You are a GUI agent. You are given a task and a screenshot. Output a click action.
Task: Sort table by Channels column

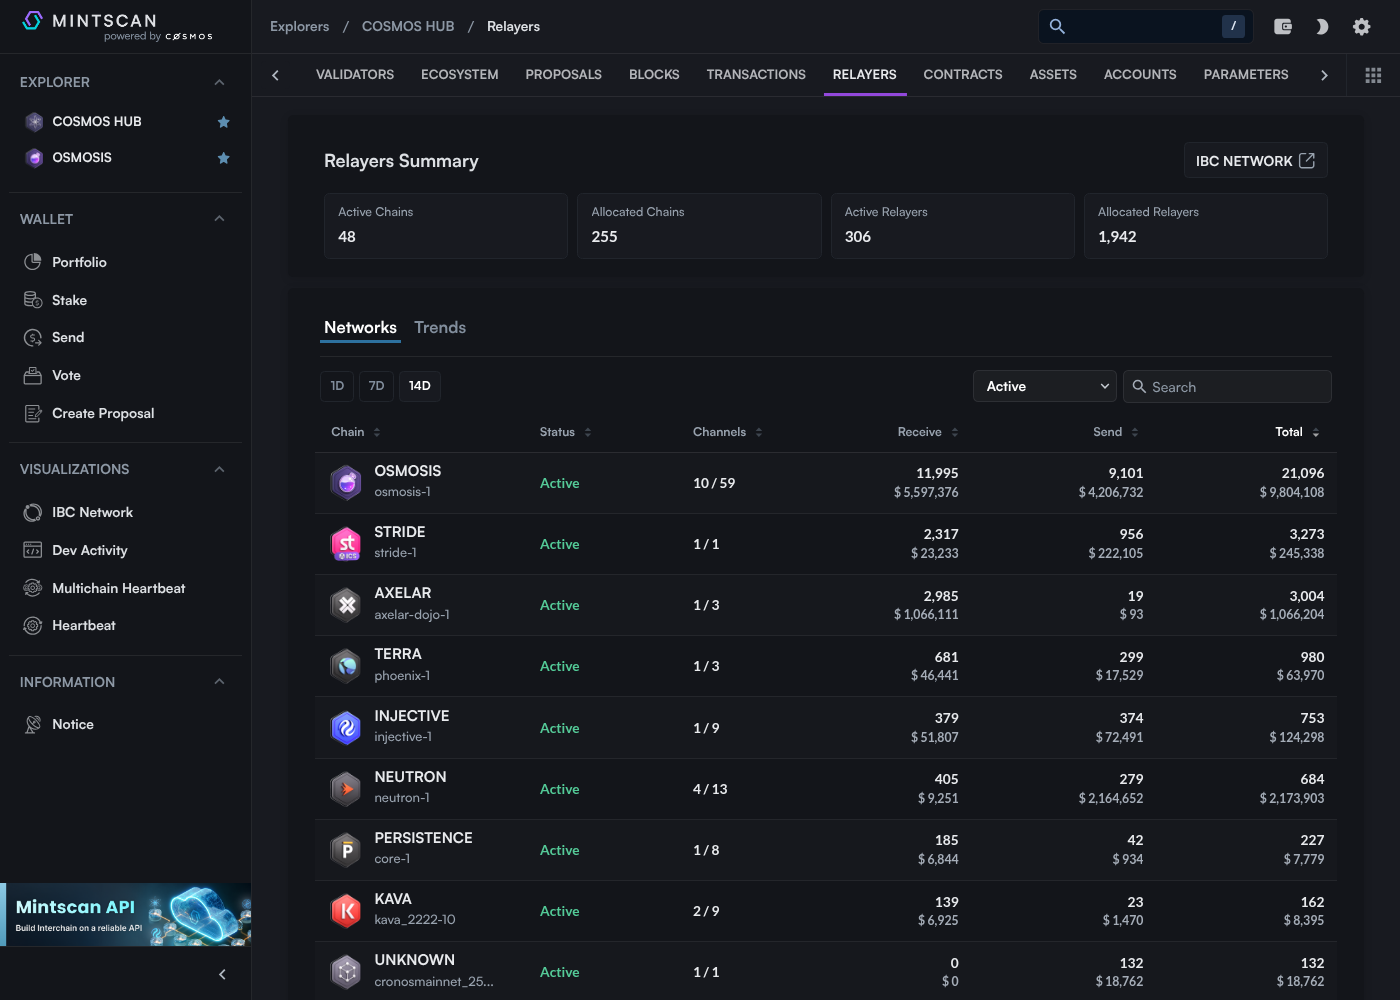727,432
